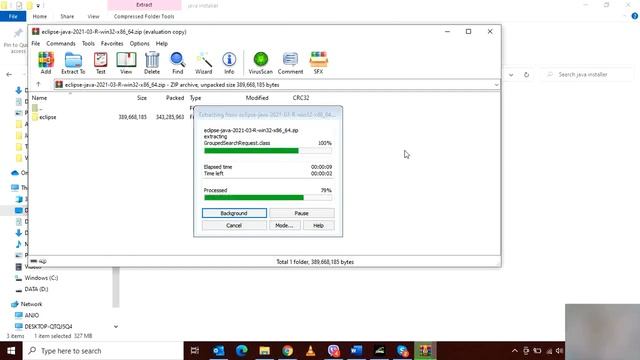Image resolution: width=640 pixels, height=360 pixels.
Task: Select the View toolbar icon
Action: [x=126, y=63]
